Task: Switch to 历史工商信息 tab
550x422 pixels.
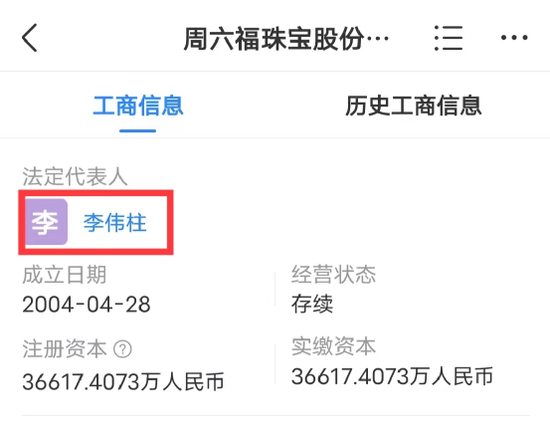Action: click(413, 105)
